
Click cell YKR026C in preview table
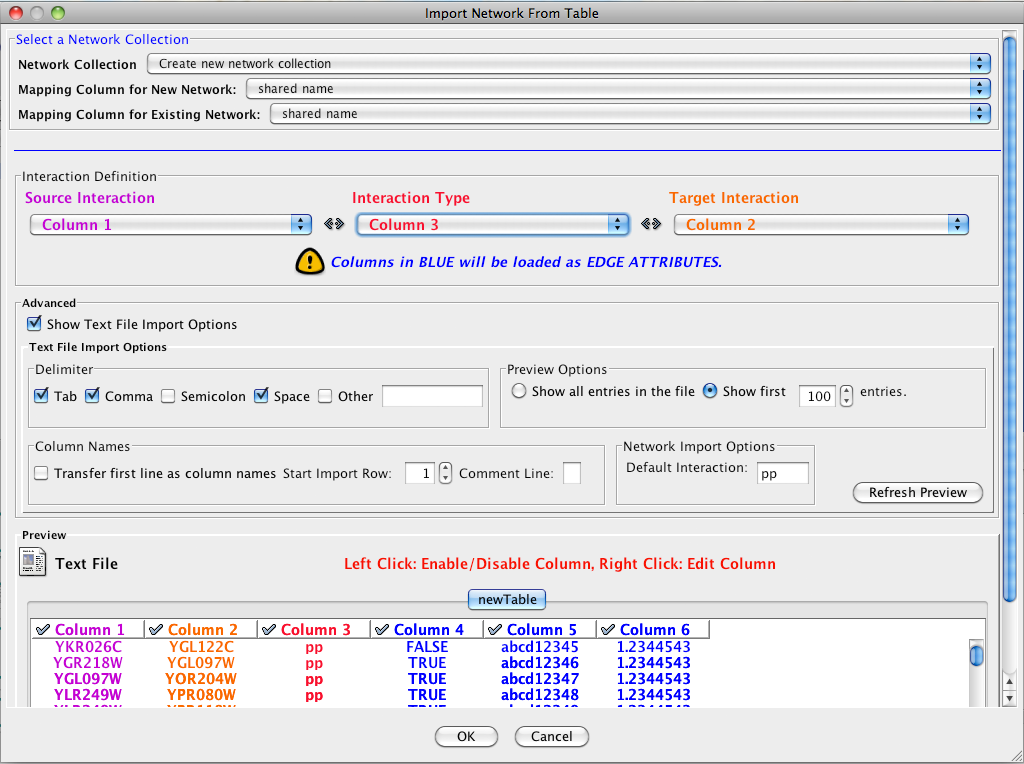(88, 647)
